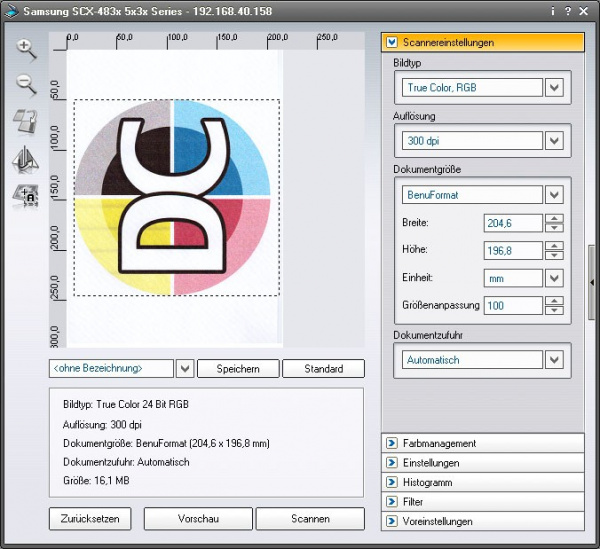The height and width of the screenshot is (549, 600).
Task: Open the Auflösung 300 dpi dropdown
Action: [x=555, y=141]
